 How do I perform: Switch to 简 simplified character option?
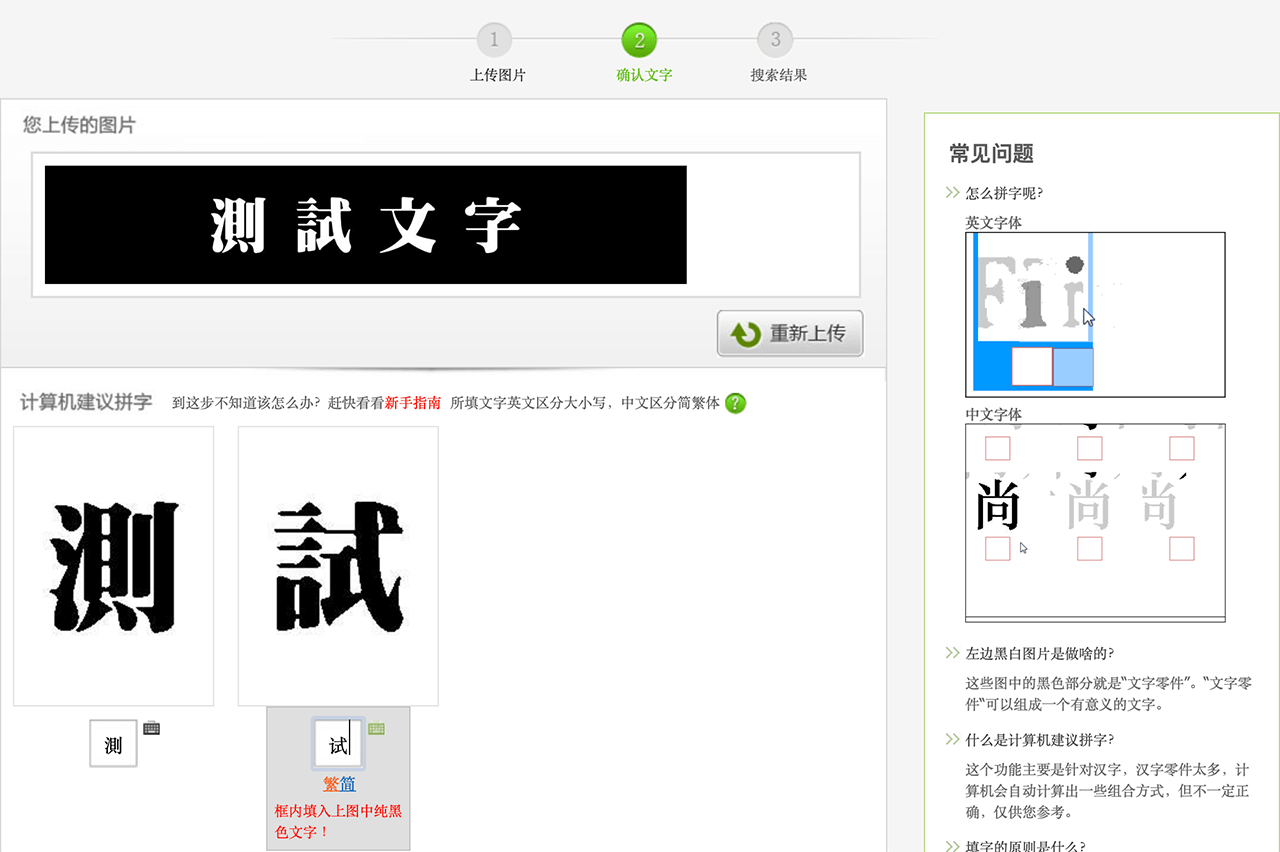[348, 784]
